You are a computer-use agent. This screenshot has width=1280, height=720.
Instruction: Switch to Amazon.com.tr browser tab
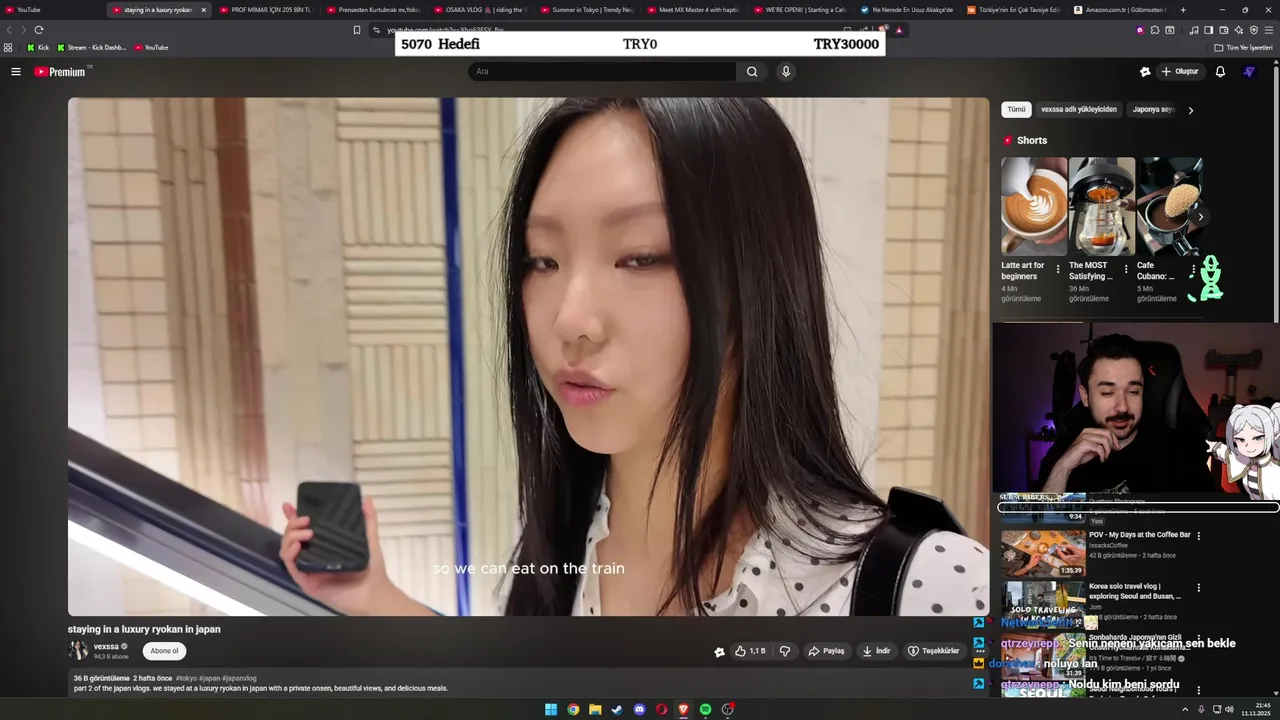1121,10
